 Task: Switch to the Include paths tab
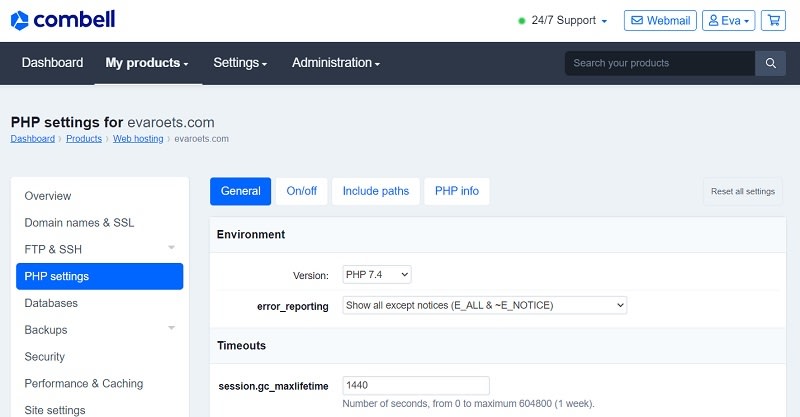pos(376,191)
